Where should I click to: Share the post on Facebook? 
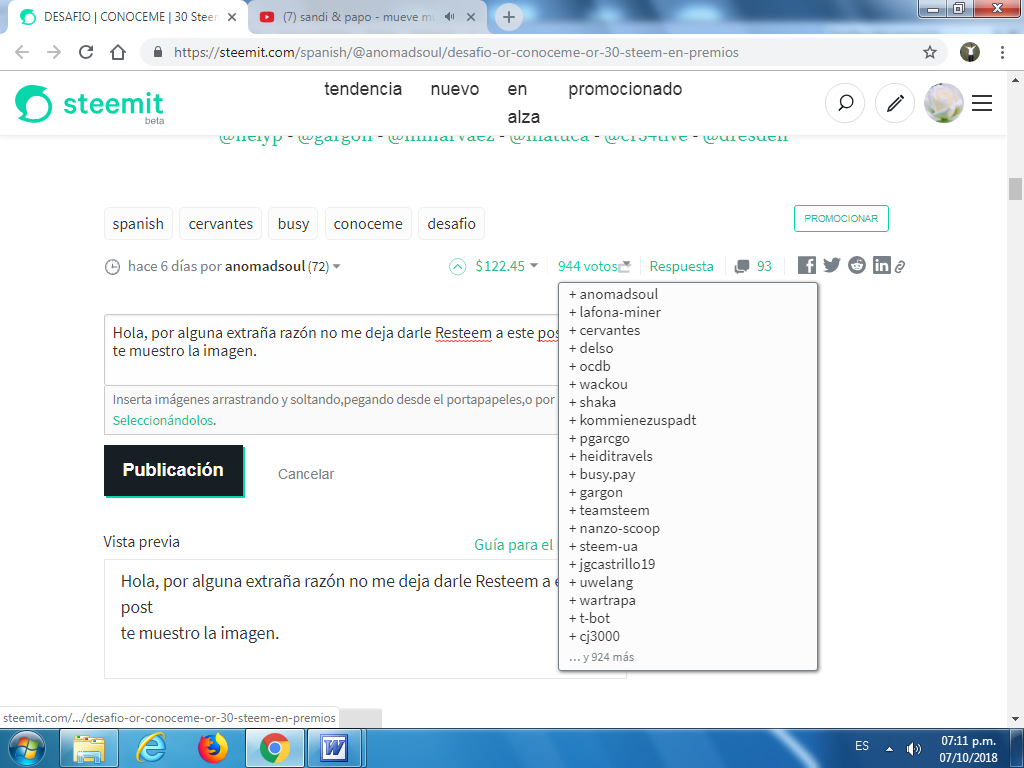(807, 265)
